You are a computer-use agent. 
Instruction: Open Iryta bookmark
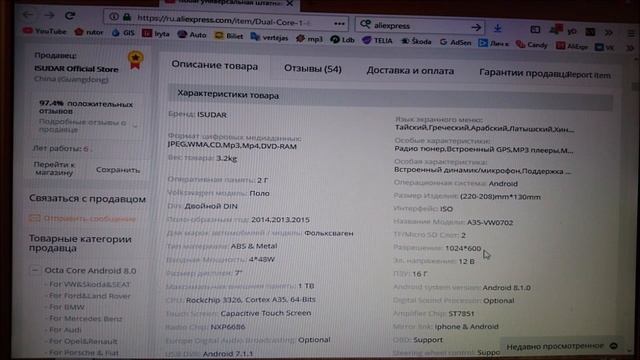point(156,34)
